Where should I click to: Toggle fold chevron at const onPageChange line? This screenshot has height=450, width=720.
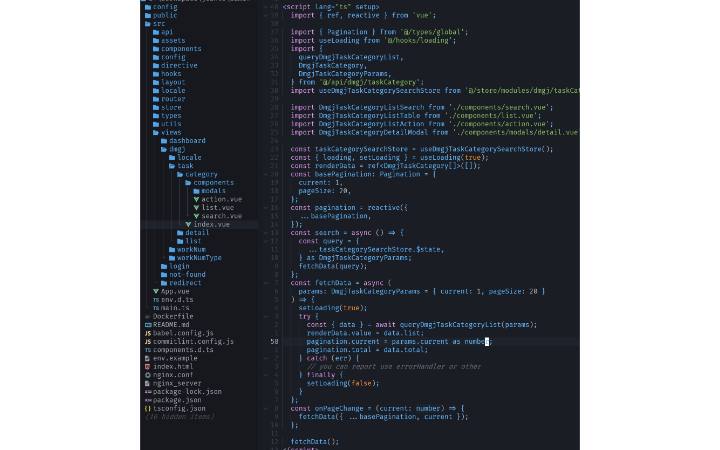pyautogui.click(x=265, y=408)
